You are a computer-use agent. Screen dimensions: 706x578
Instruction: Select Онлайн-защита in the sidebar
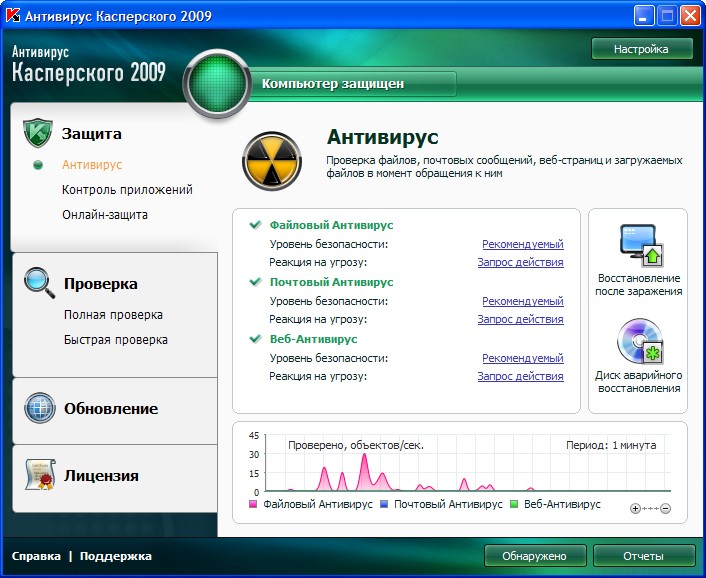tap(105, 215)
